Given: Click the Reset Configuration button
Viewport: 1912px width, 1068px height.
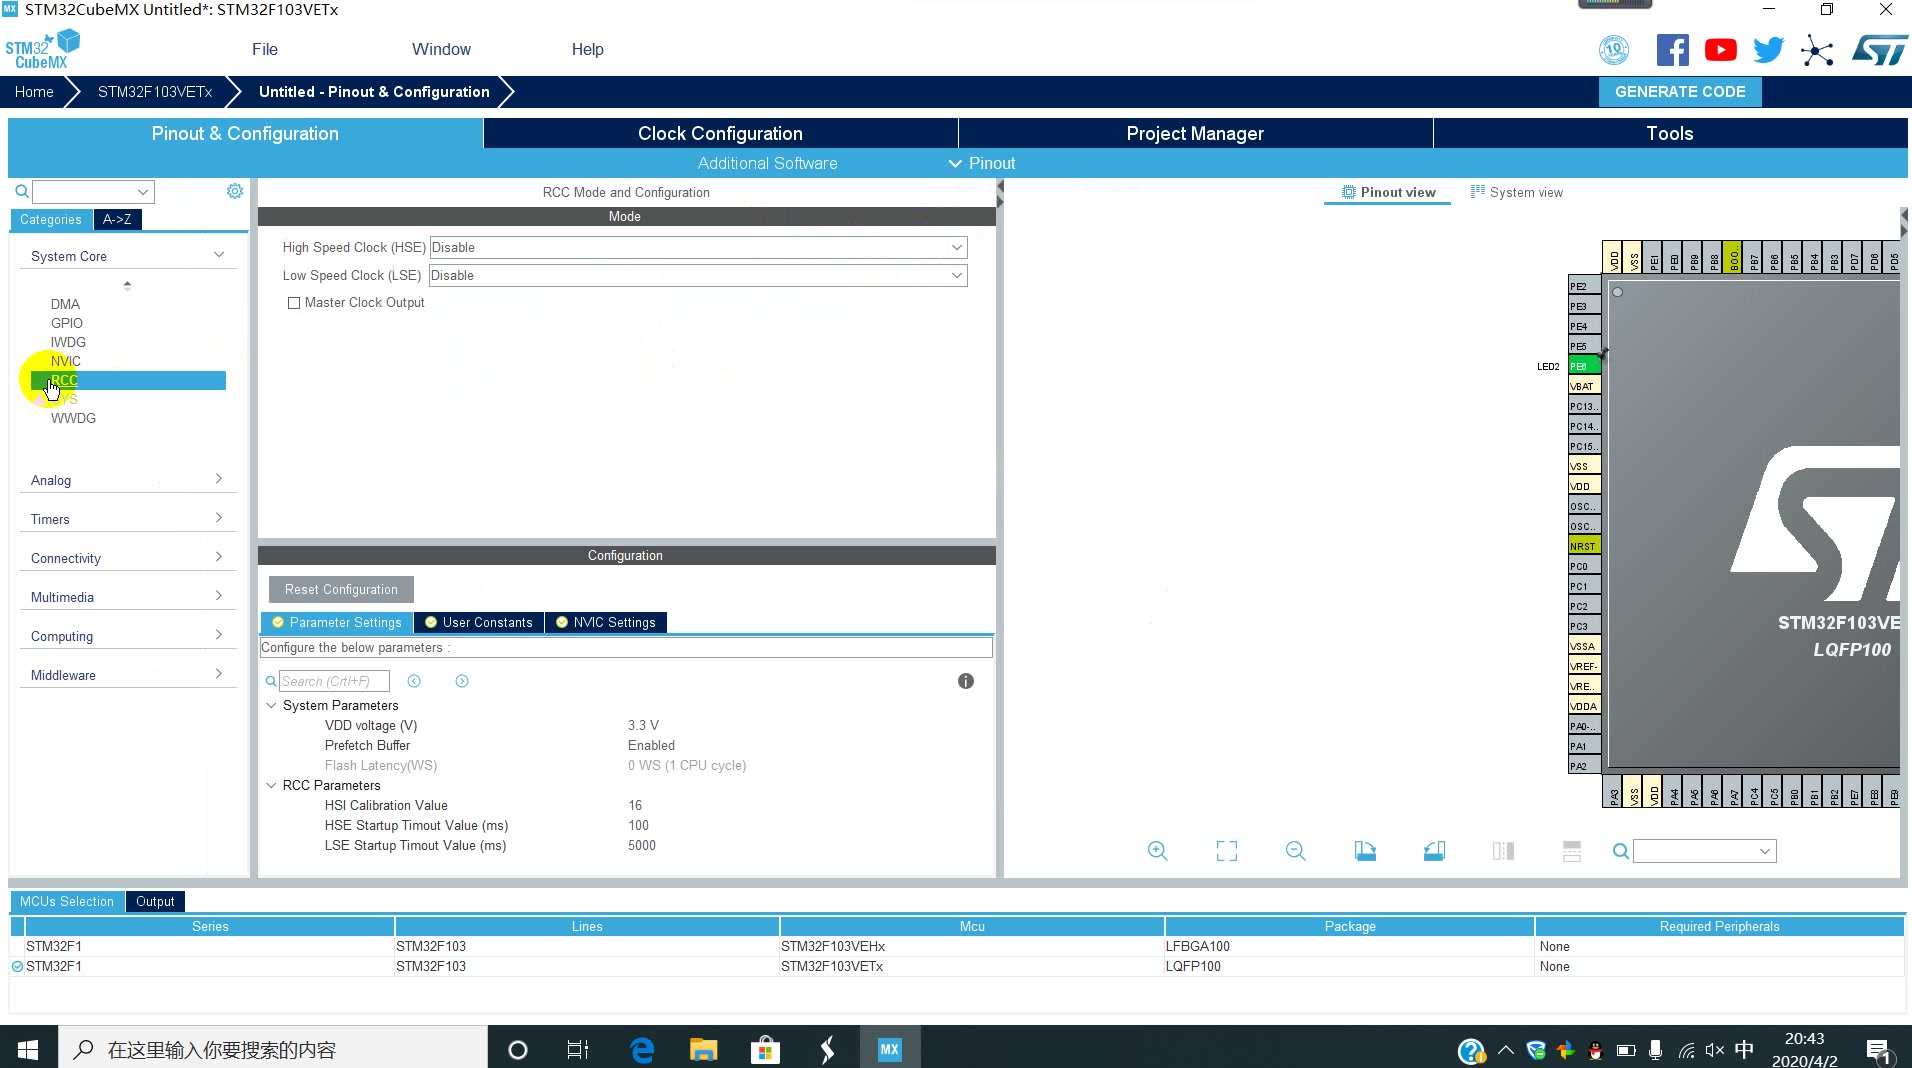Looking at the screenshot, I should click(341, 589).
